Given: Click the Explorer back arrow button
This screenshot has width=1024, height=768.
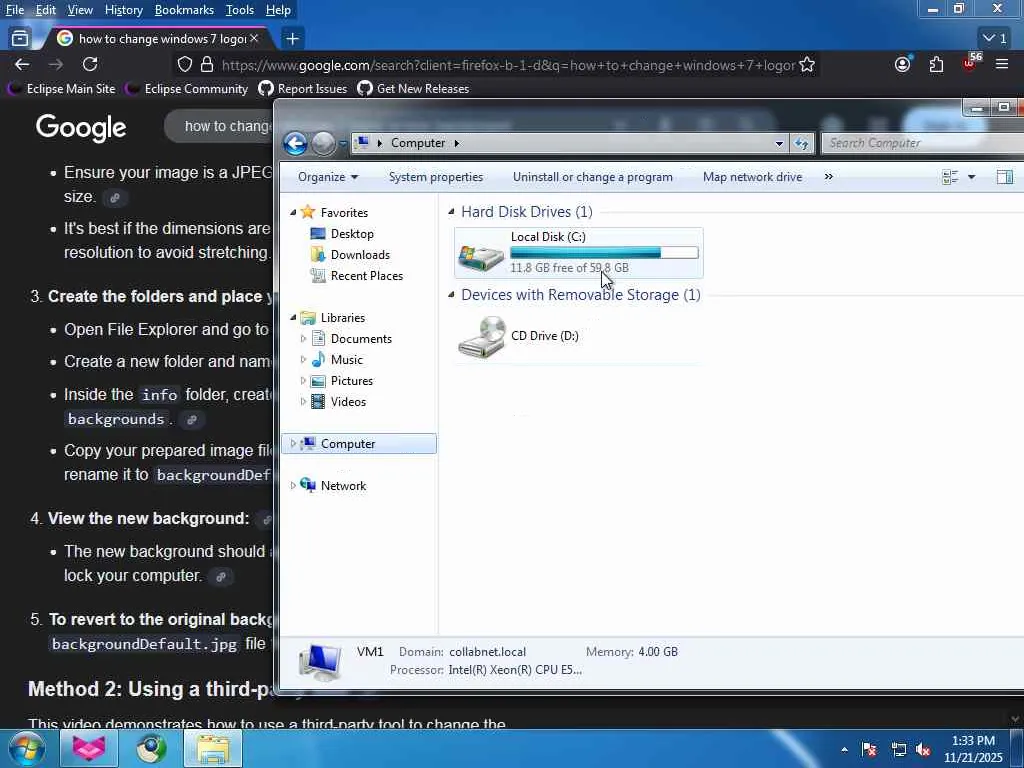Looking at the screenshot, I should click(295, 143).
